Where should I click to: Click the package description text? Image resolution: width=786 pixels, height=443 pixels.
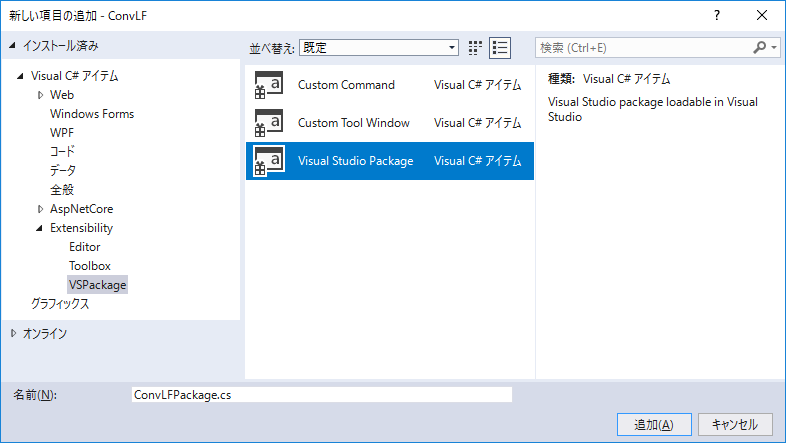click(653, 109)
